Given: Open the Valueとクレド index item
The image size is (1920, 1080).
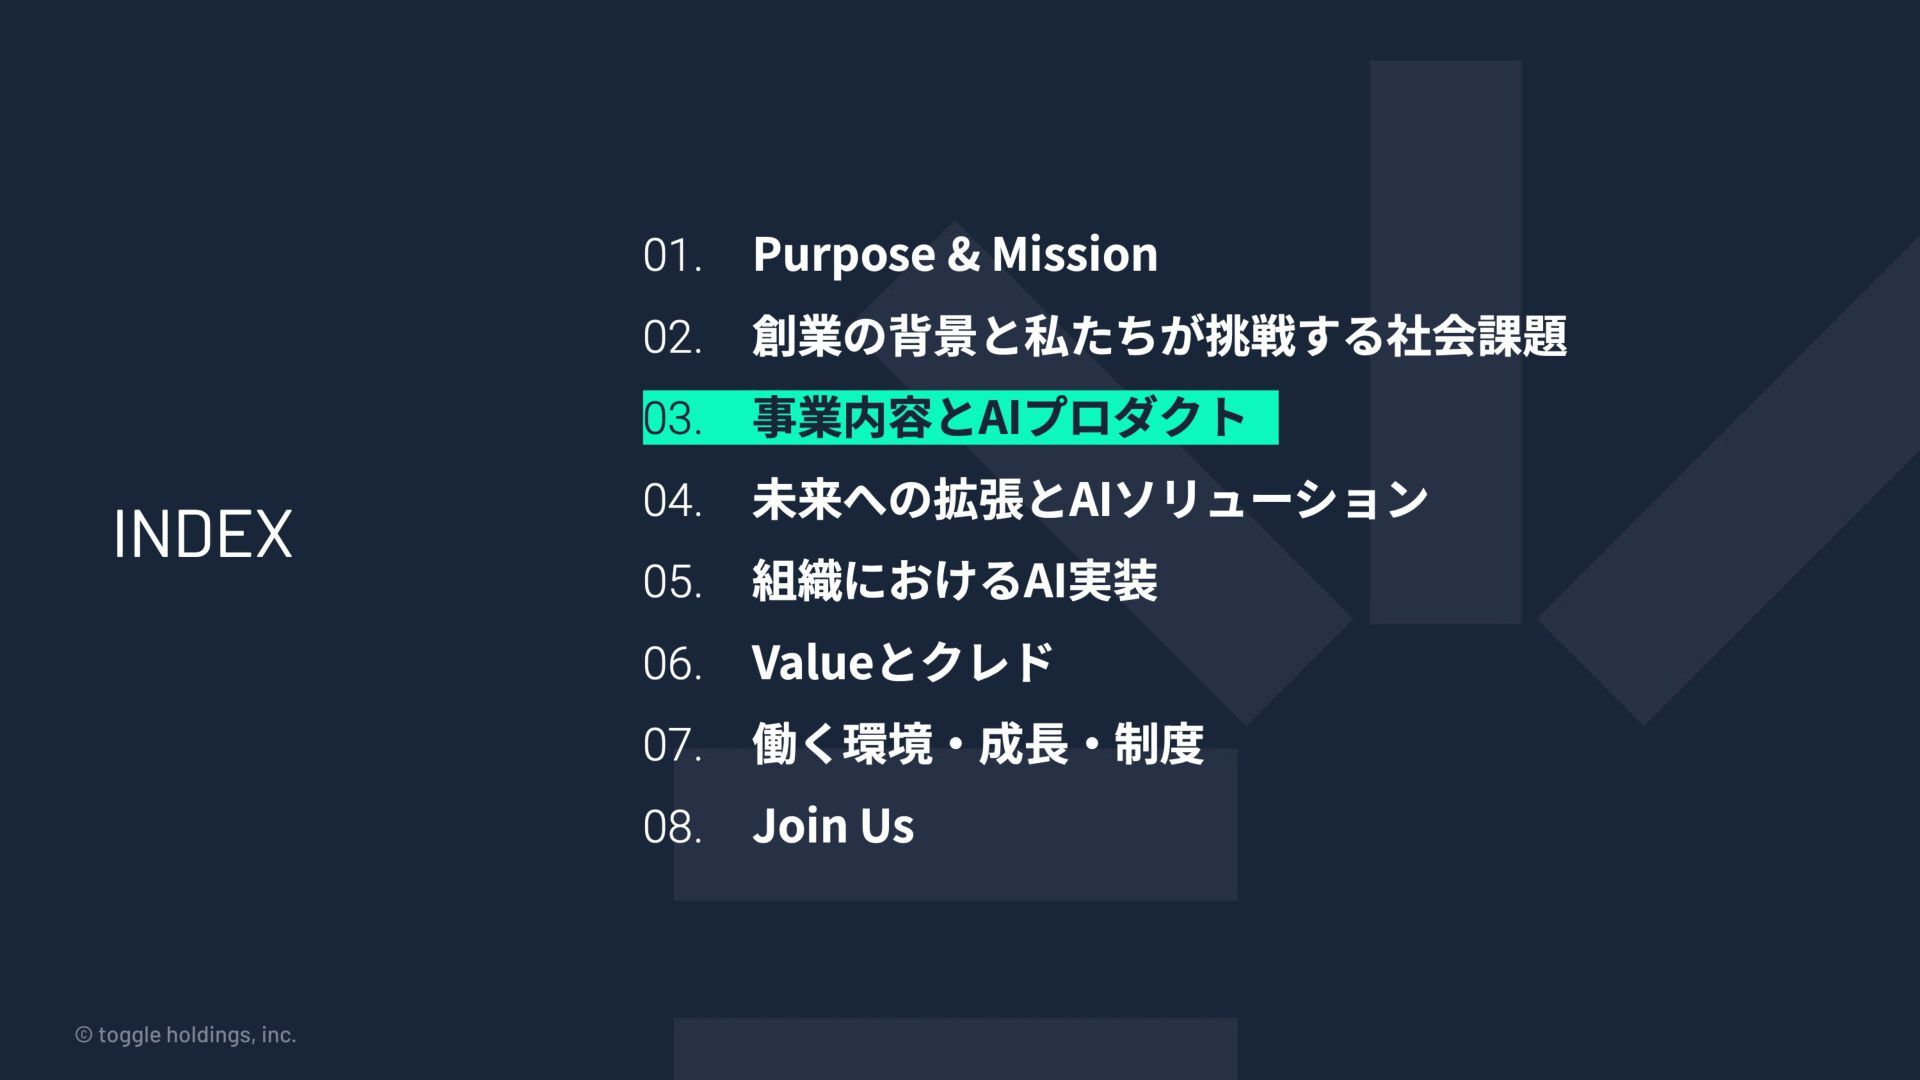Looking at the screenshot, I should pyautogui.click(x=902, y=663).
